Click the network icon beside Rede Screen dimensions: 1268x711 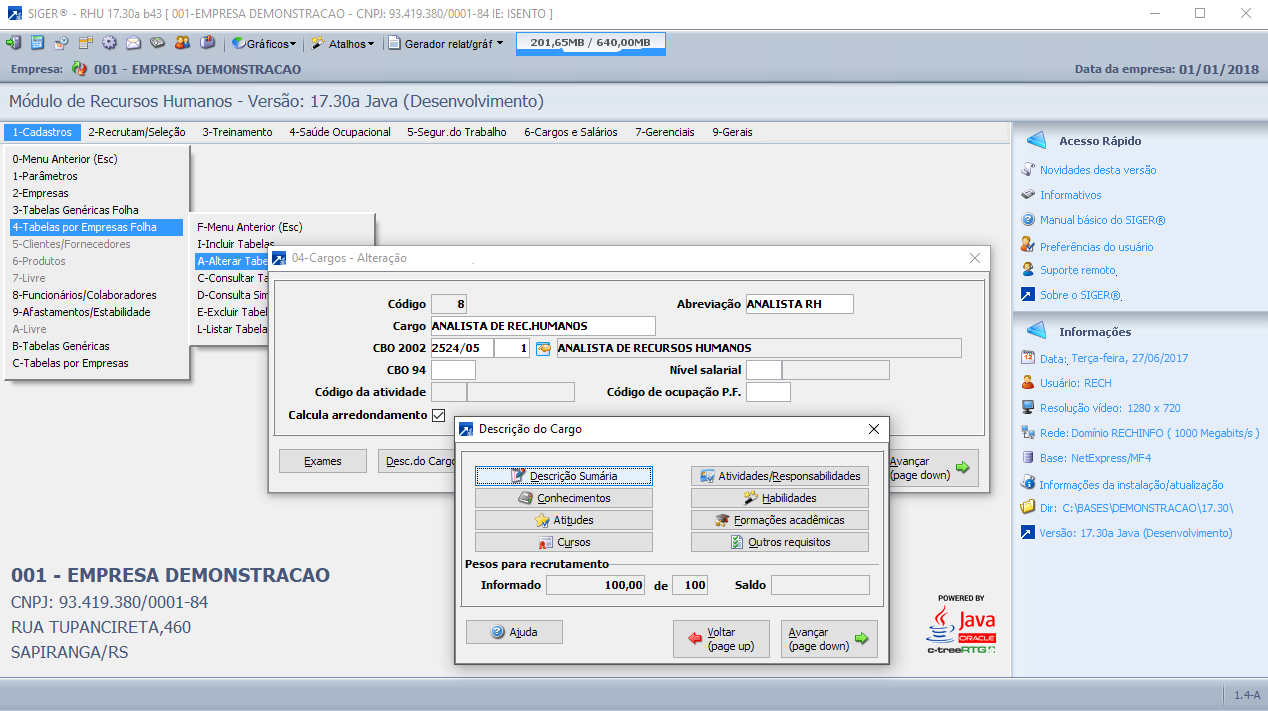click(1027, 433)
